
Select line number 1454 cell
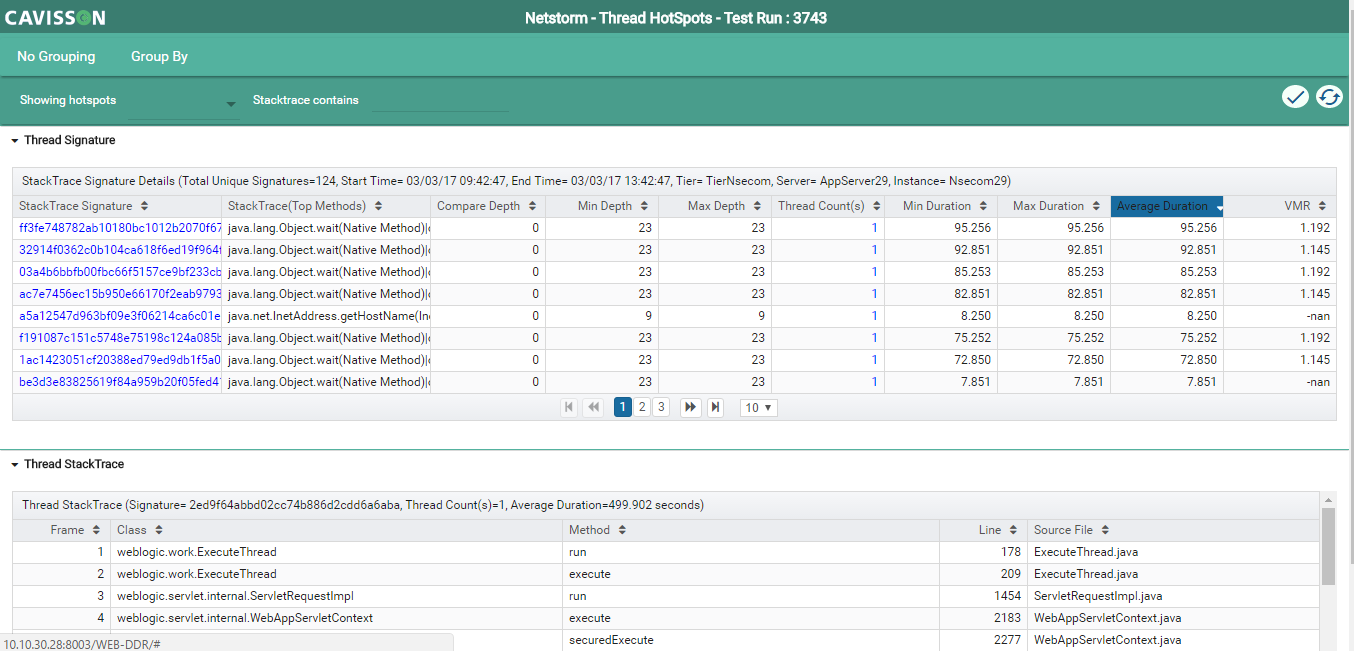tap(983, 596)
